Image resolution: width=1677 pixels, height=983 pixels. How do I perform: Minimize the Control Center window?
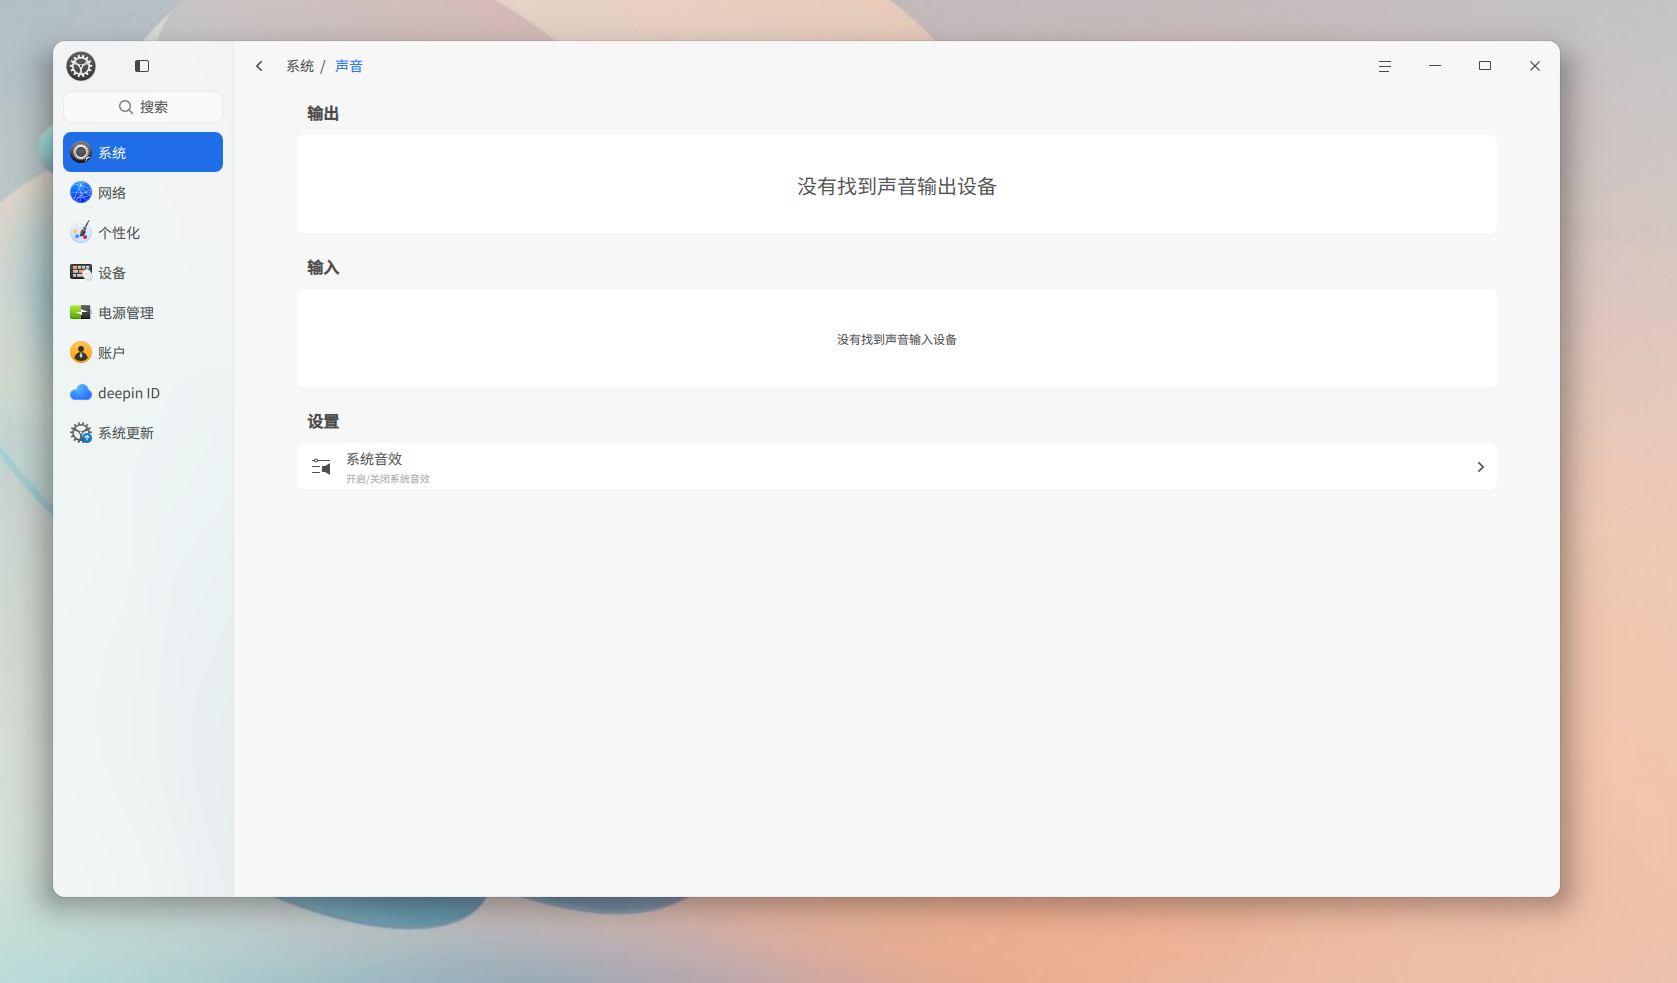pyautogui.click(x=1435, y=66)
